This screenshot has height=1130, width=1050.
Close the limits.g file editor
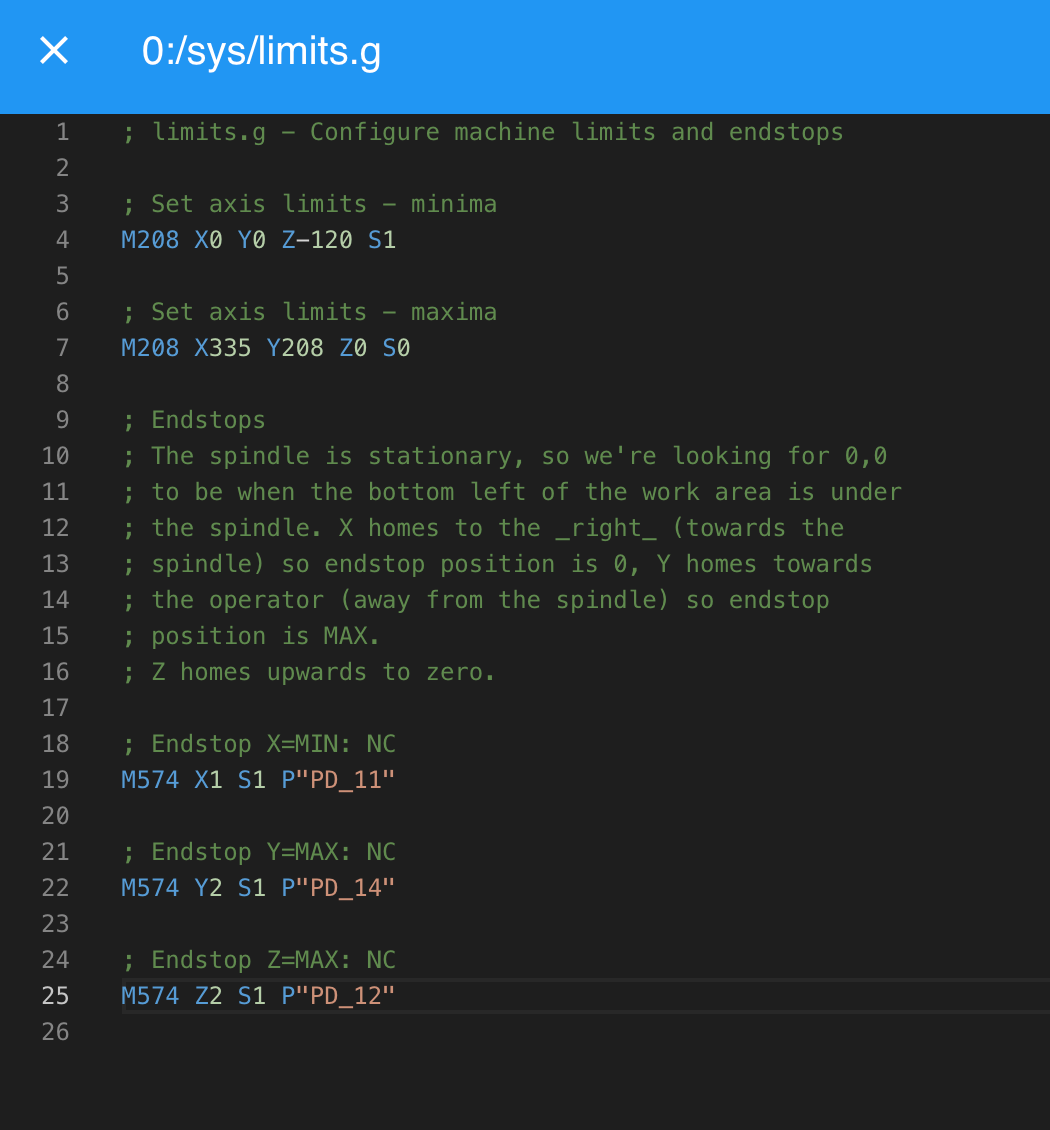coord(54,51)
